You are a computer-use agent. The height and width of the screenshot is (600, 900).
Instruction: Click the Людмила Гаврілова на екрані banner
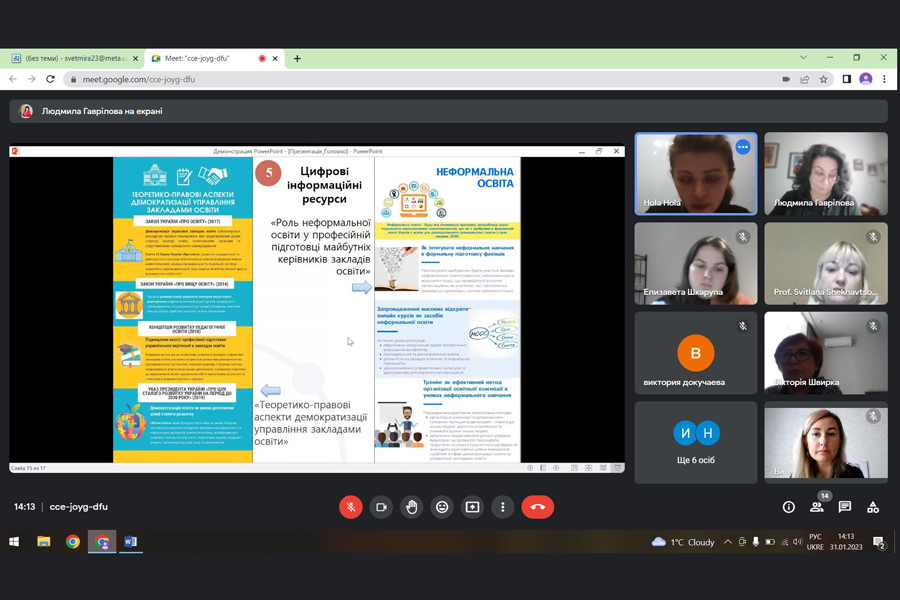(x=448, y=111)
